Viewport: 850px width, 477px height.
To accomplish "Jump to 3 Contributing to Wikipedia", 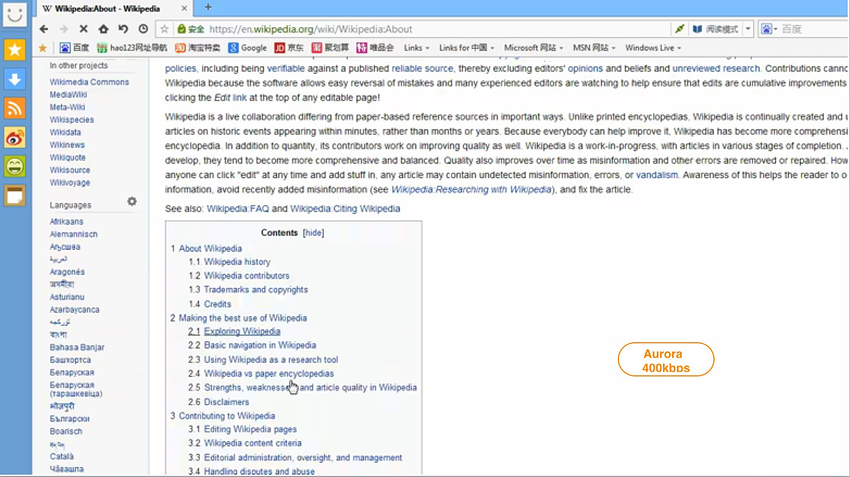I will coord(223,416).
